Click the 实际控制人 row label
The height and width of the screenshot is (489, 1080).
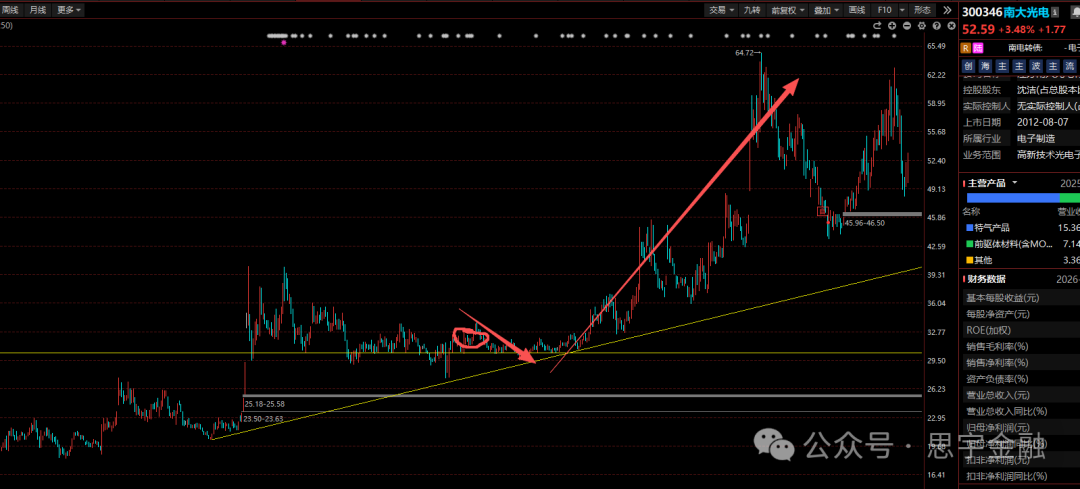coord(986,106)
